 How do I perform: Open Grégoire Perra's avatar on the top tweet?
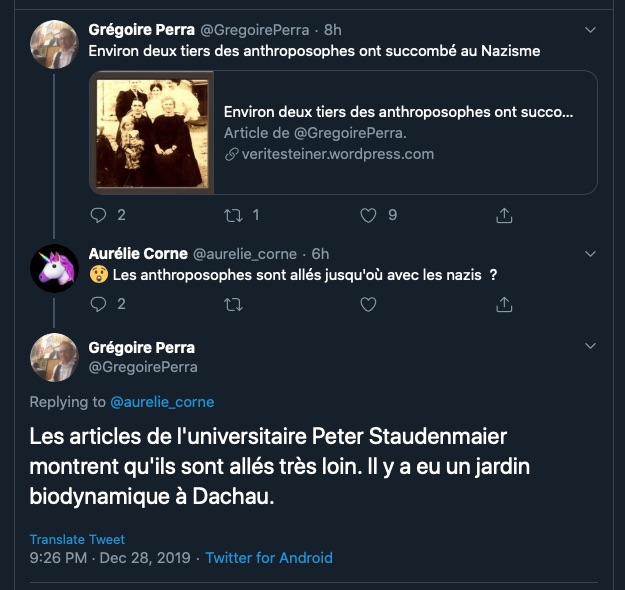pyautogui.click(x=54, y=45)
